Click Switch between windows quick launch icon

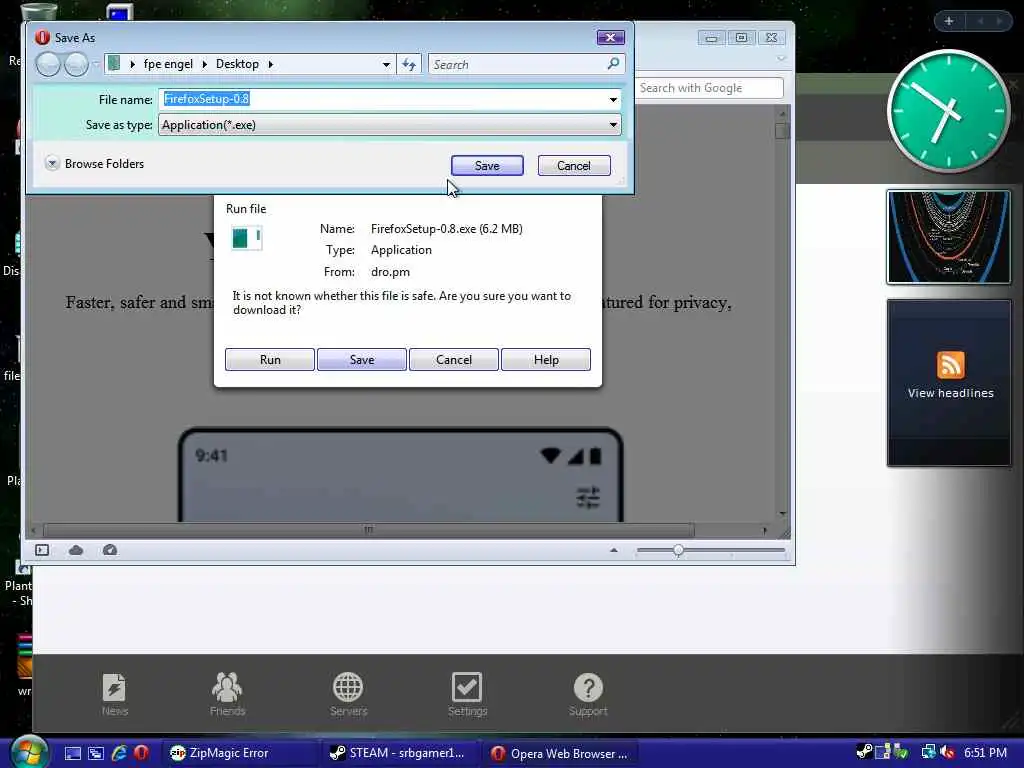coord(96,753)
